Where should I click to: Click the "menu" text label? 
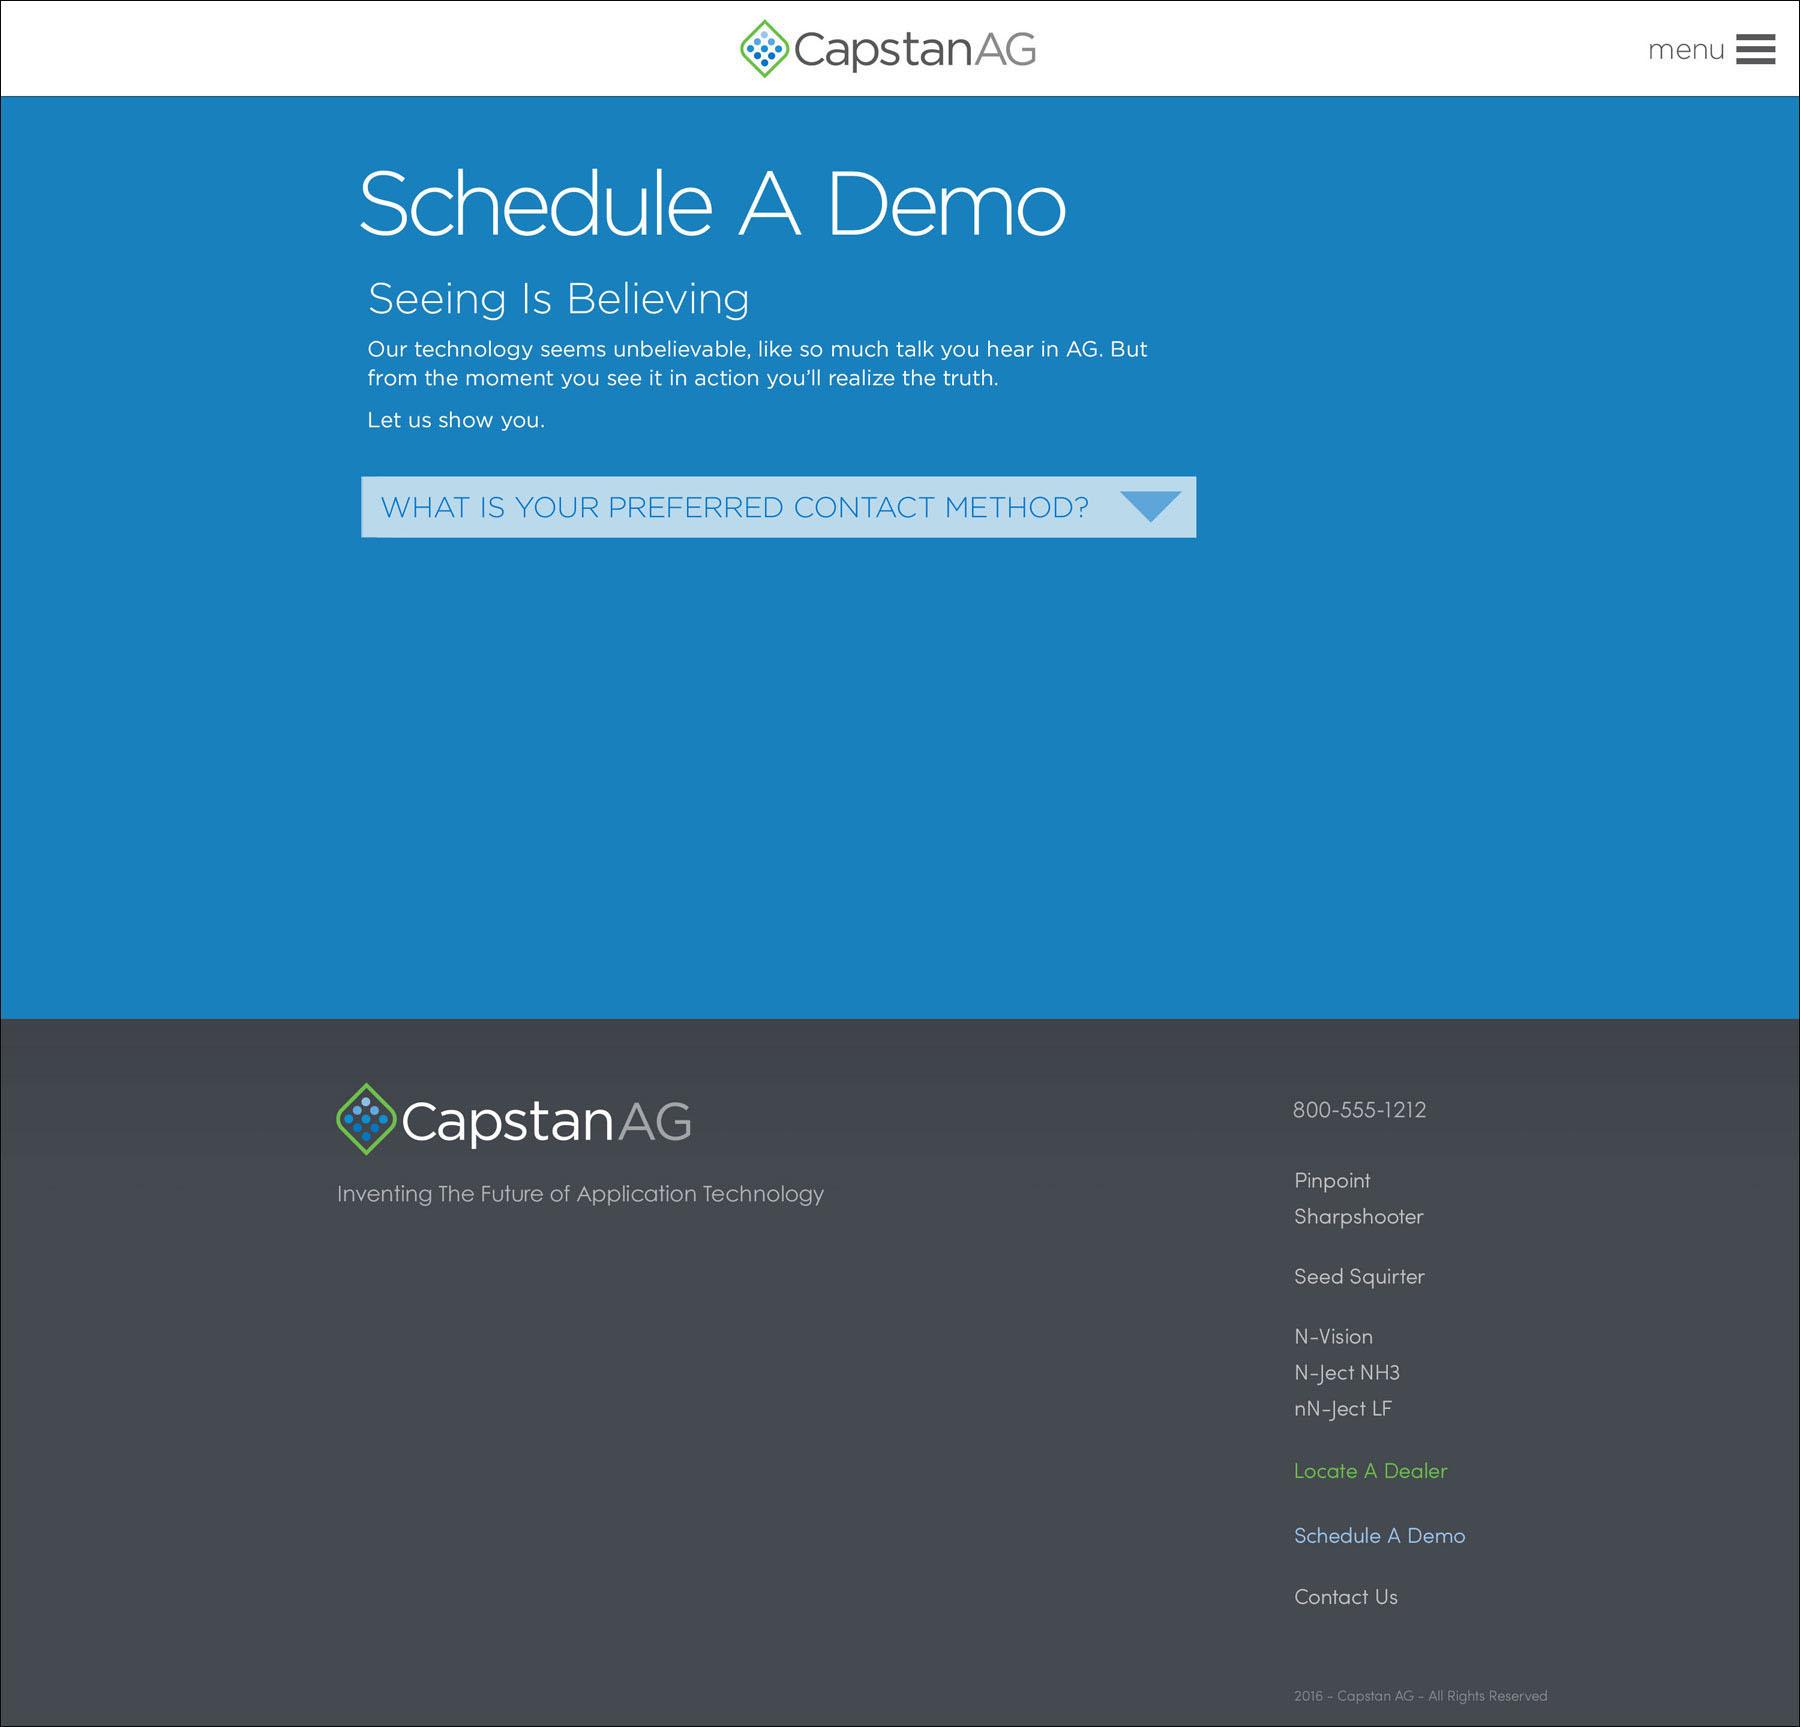(x=1686, y=50)
